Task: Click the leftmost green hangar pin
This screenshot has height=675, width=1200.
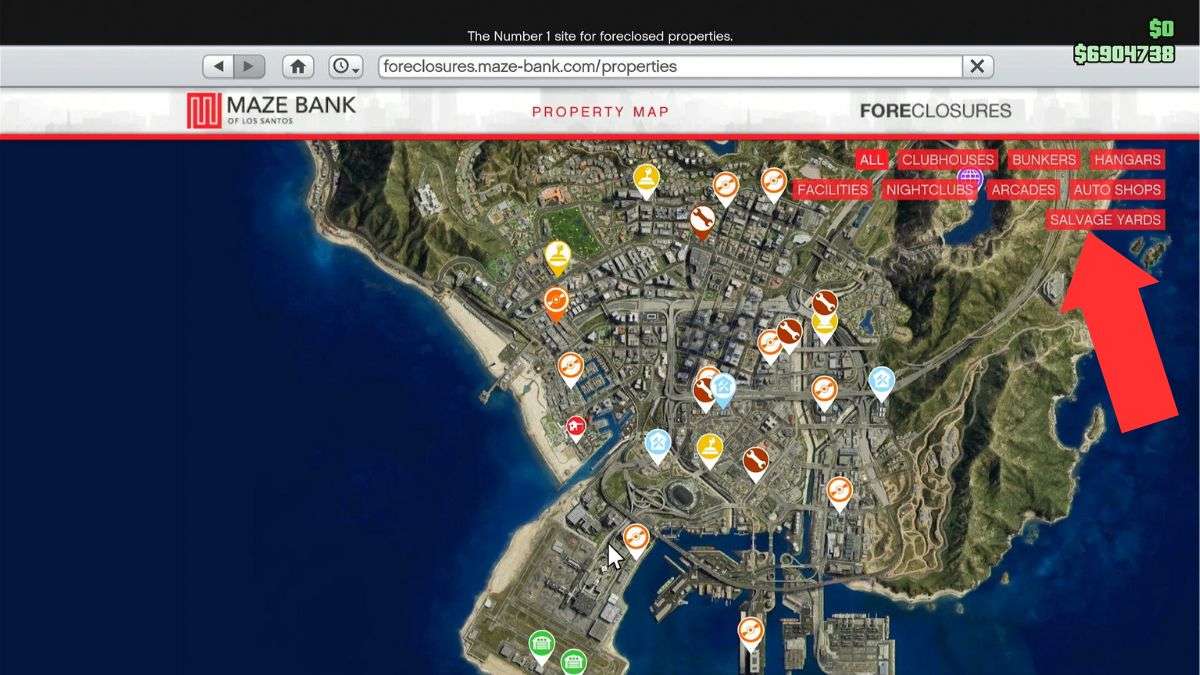Action: (541, 643)
